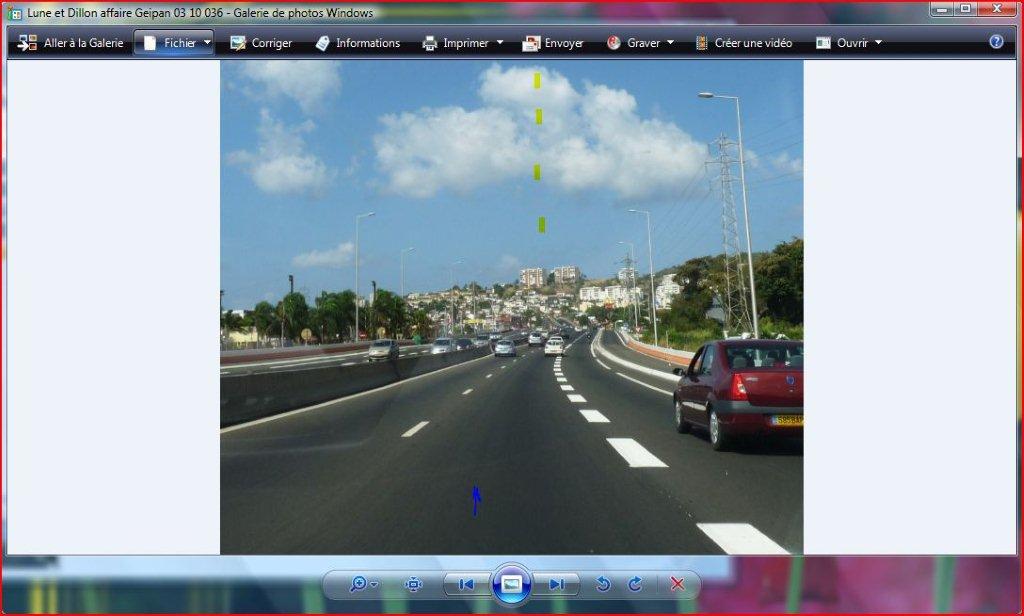Click Créer une vidéo
This screenshot has width=1024, height=616.
coord(743,43)
